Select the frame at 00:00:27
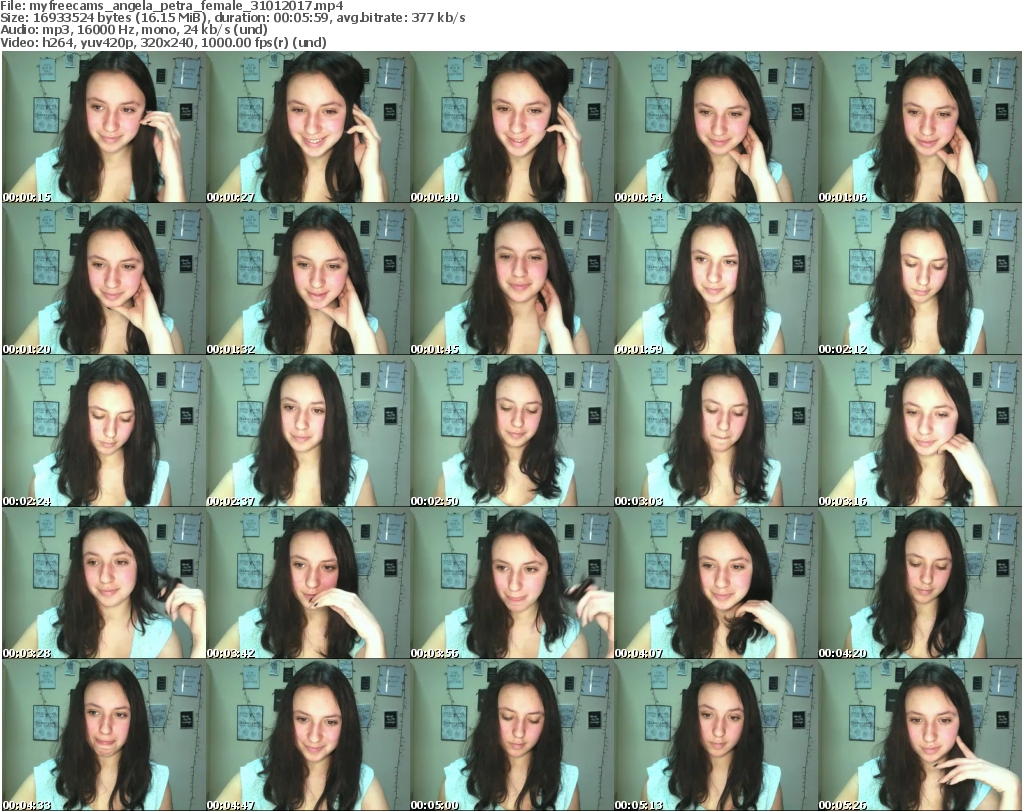 (308, 127)
